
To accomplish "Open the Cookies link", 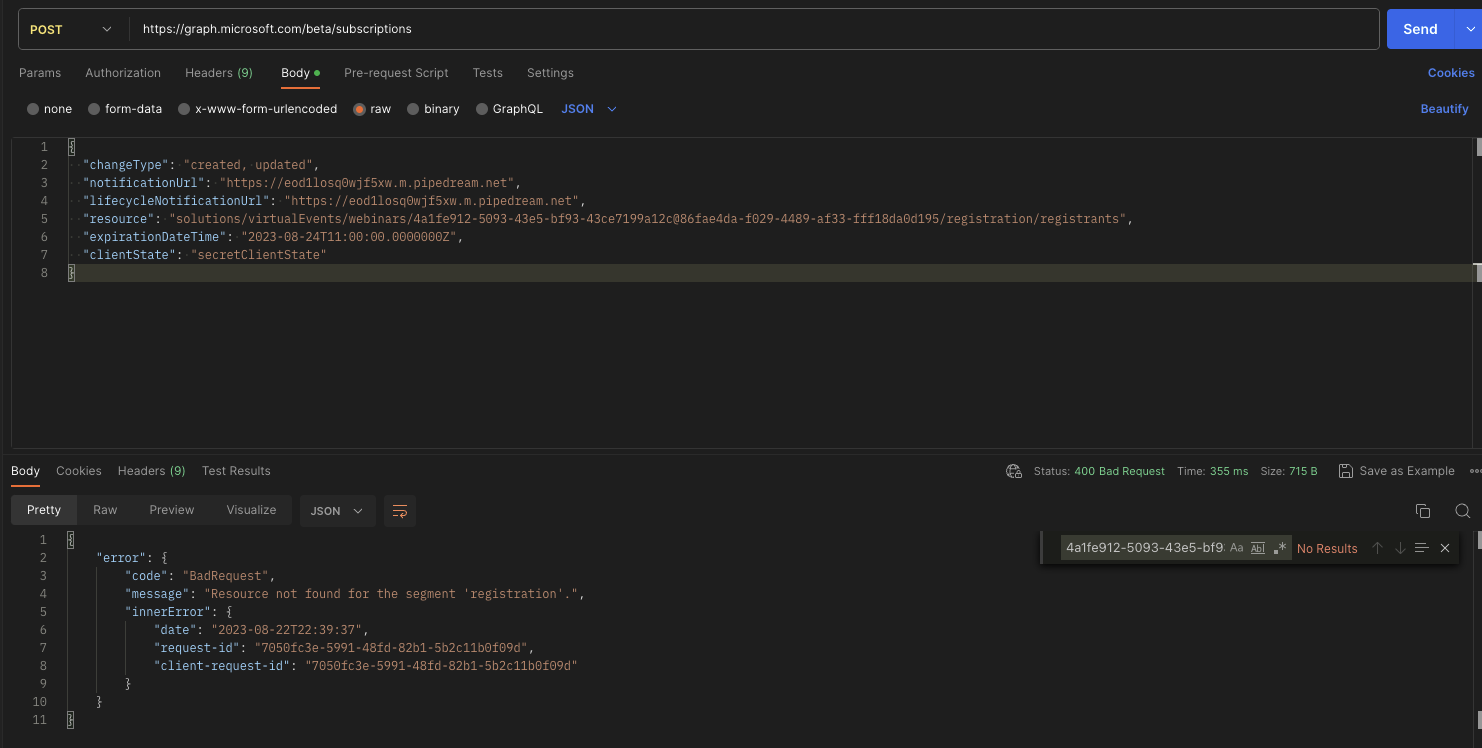I will coord(1451,73).
